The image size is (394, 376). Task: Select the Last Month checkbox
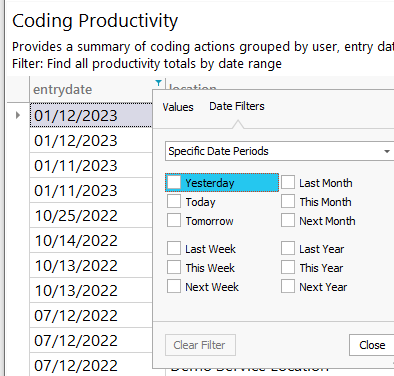288,182
